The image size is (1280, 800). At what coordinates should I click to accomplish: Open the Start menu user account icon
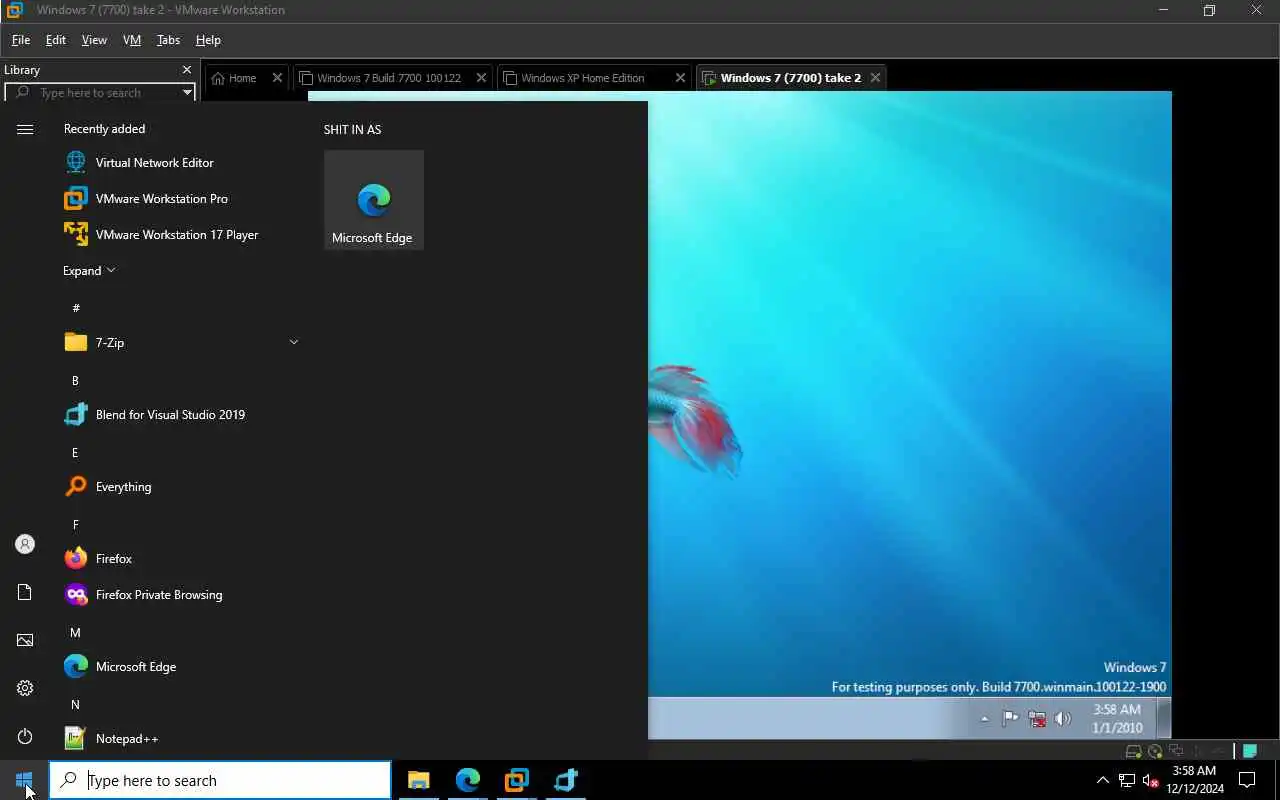[x=25, y=544]
